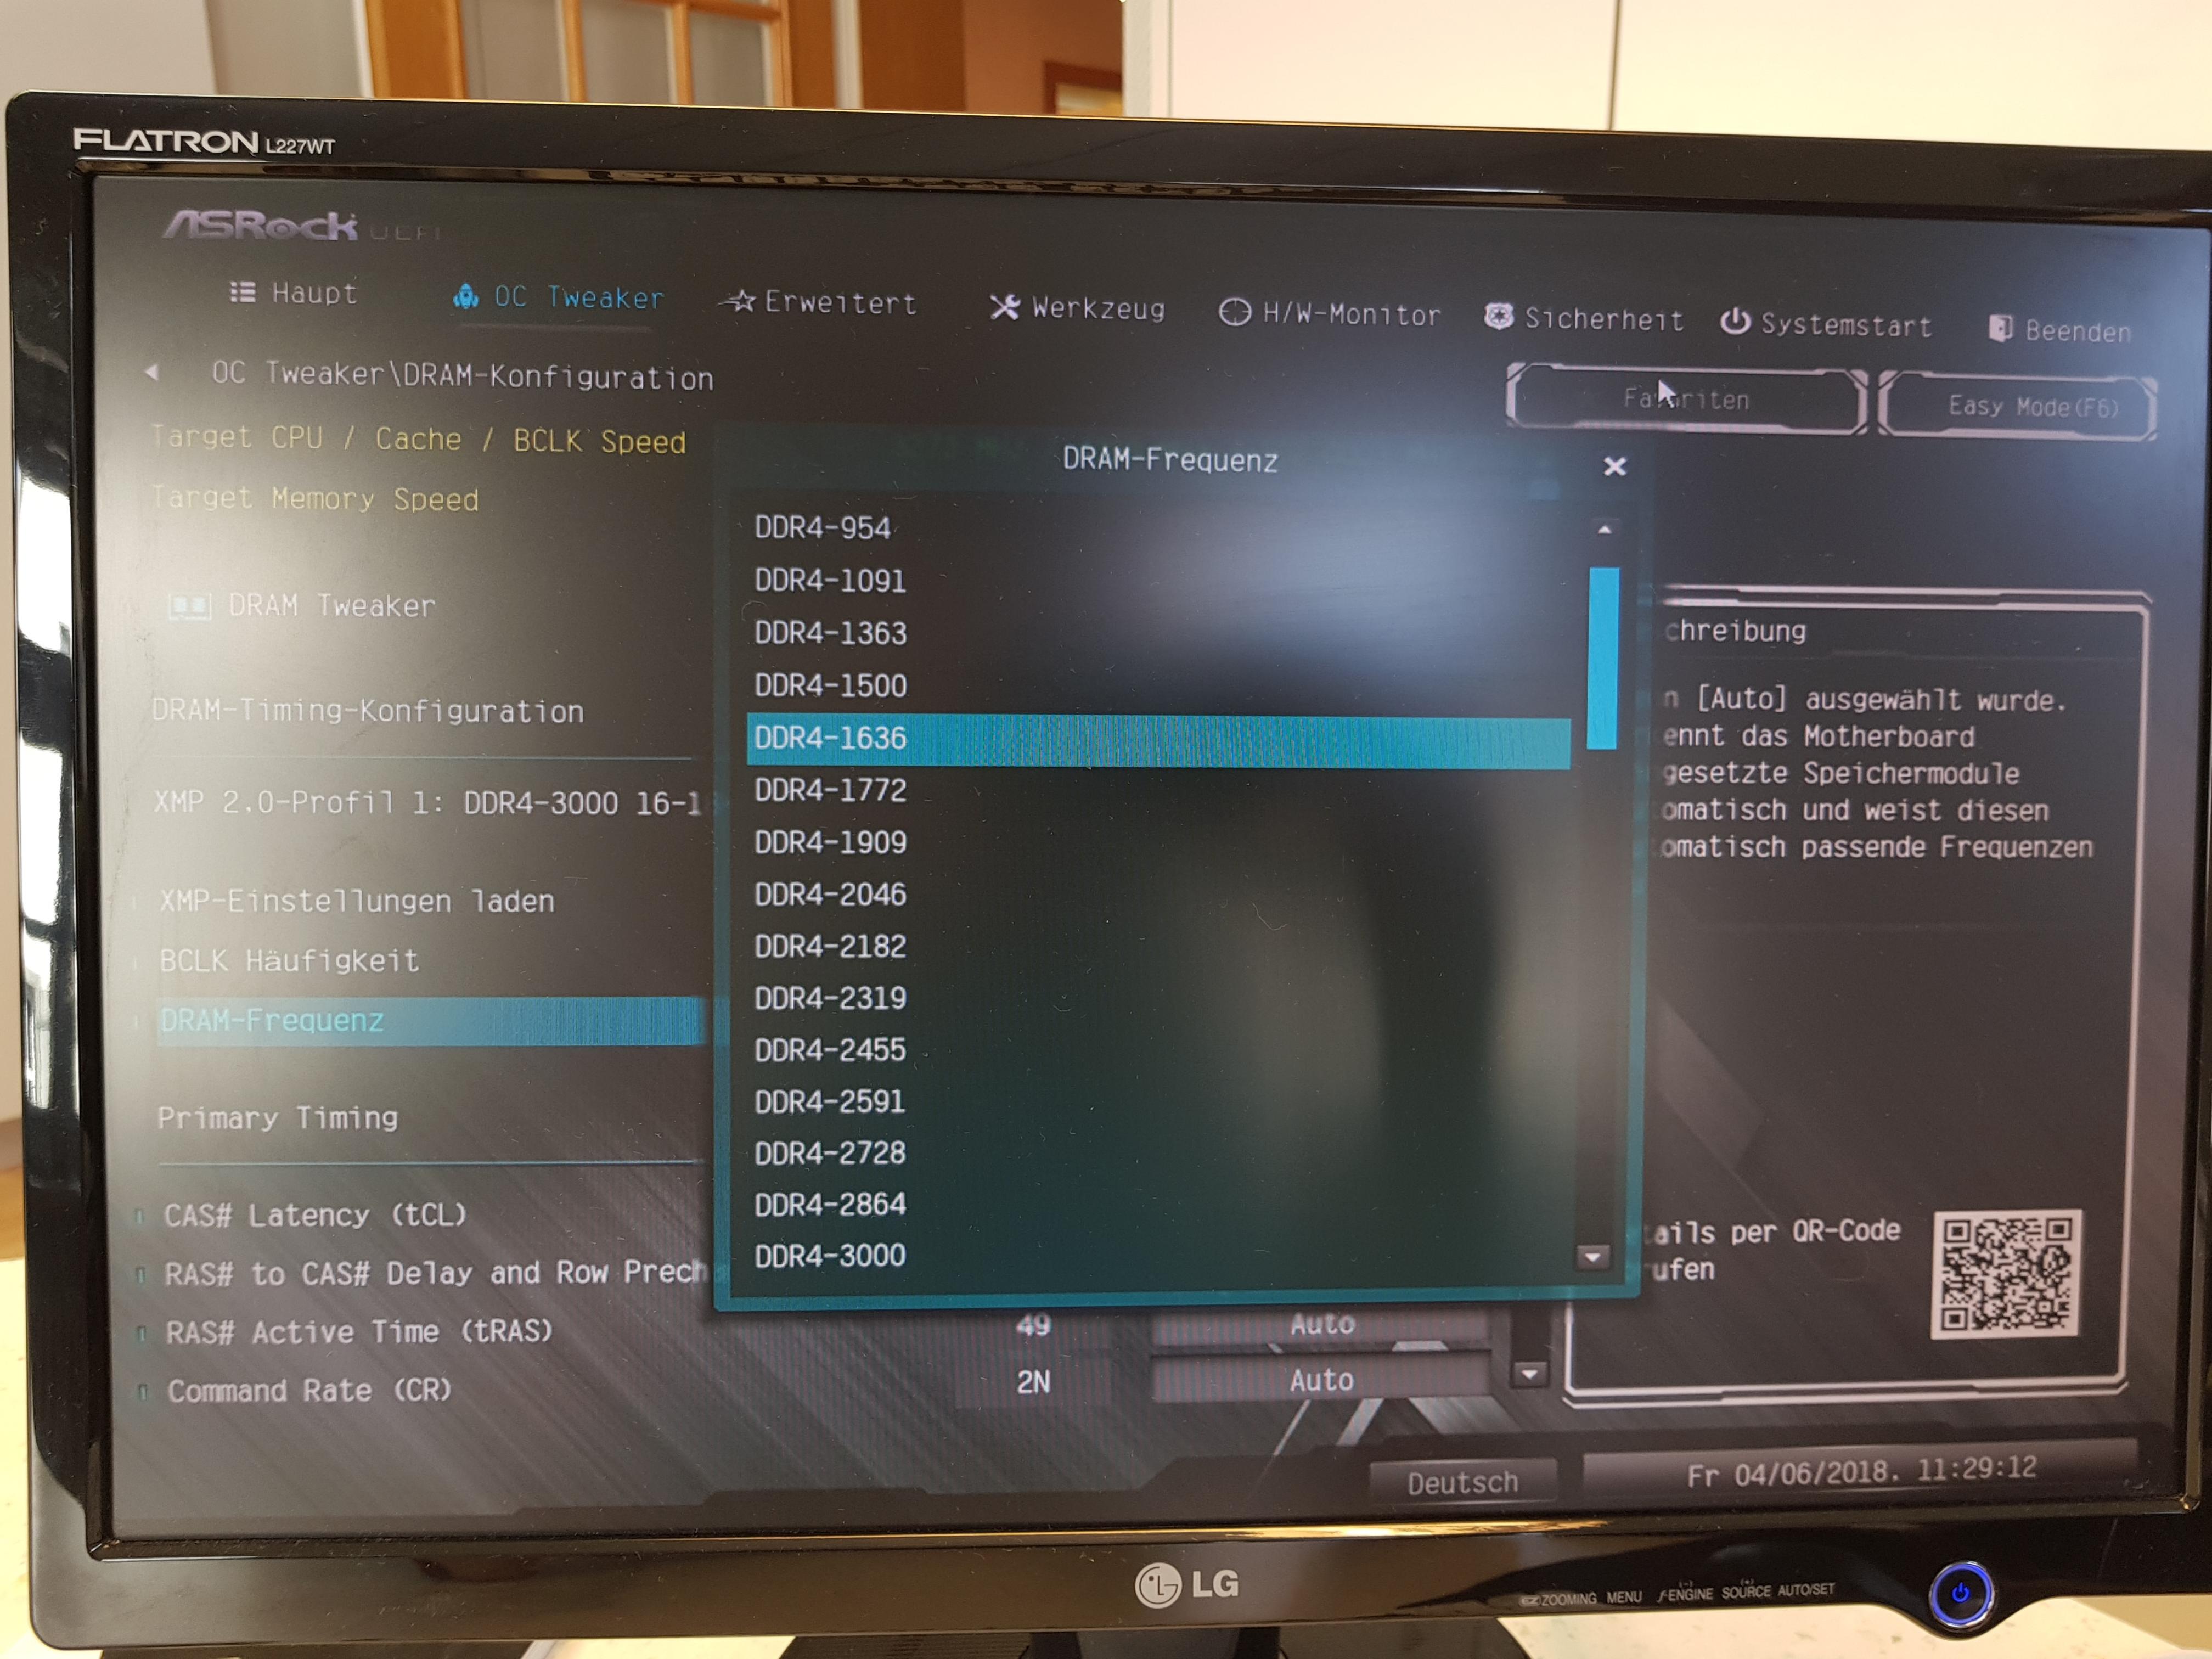The width and height of the screenshot is (2212, 1659).
Task: Change language via Deutsch button
Action: 1462,1482
